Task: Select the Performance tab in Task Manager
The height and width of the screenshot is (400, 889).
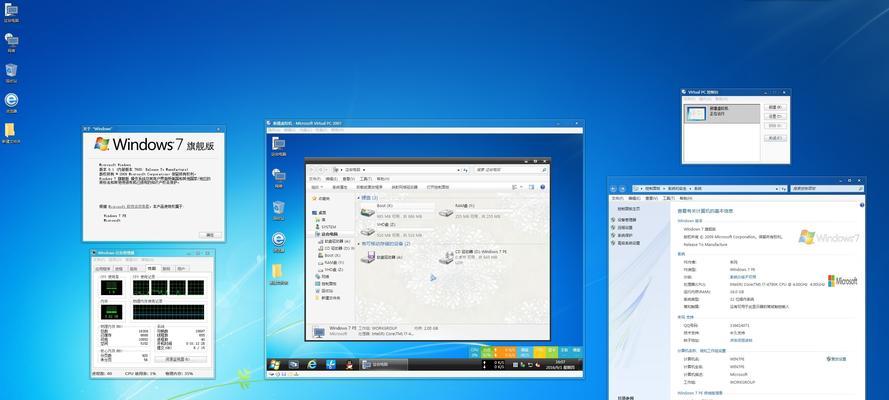Action: 151,268
